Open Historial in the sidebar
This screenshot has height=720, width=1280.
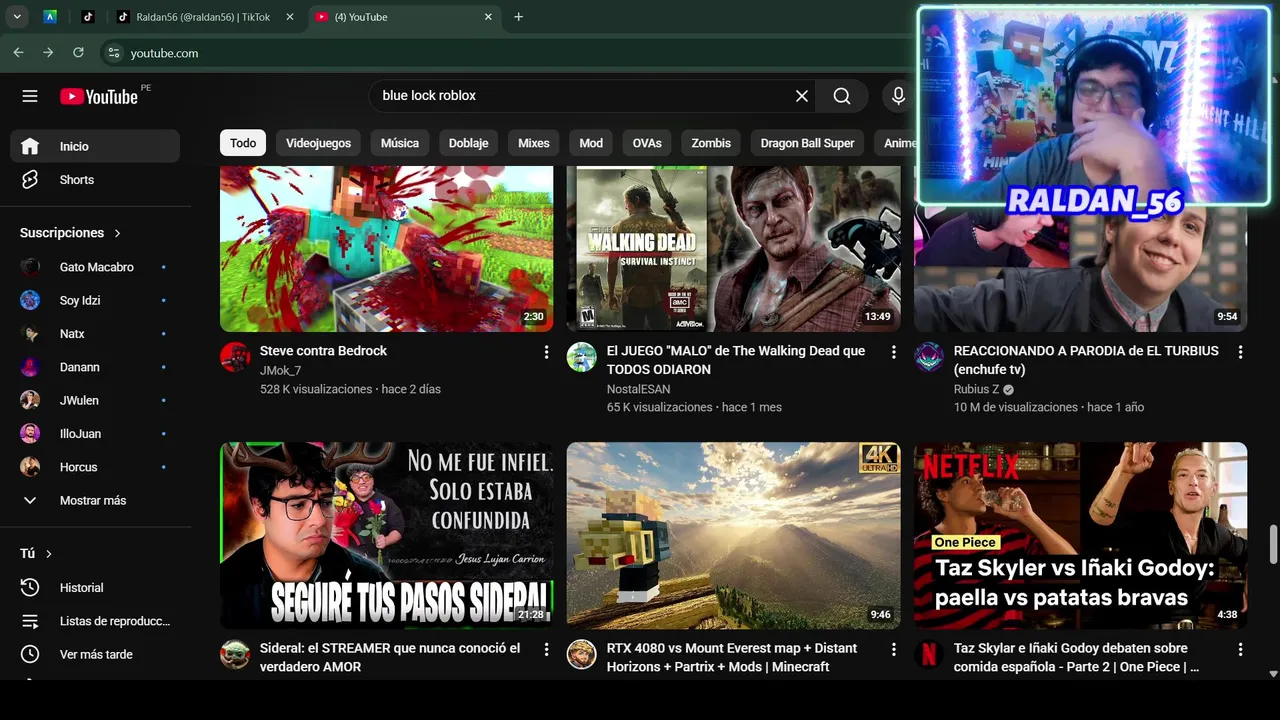click(x=96, y=588)
